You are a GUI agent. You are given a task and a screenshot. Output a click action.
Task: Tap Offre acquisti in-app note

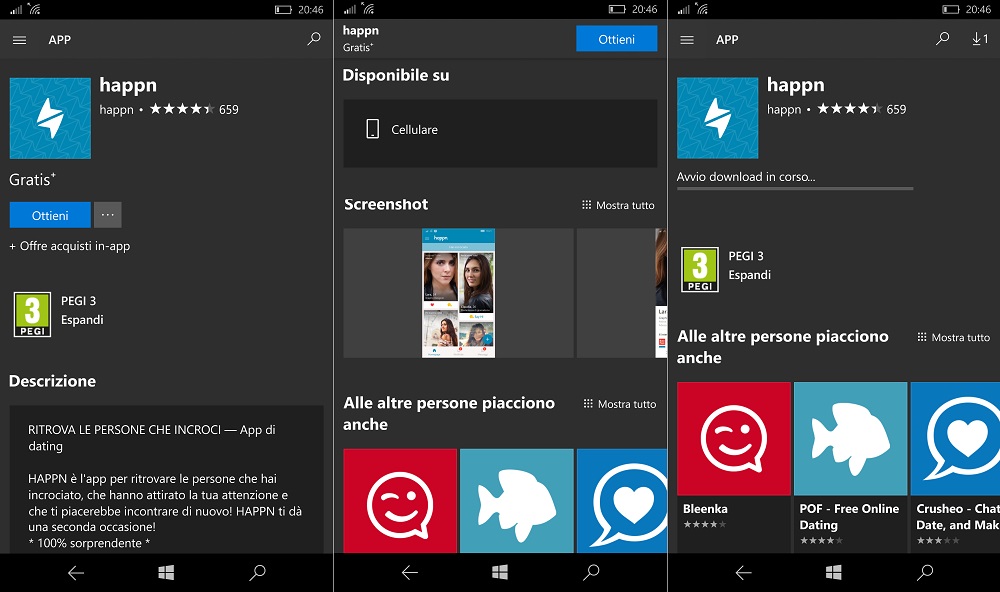click(70, 246)
